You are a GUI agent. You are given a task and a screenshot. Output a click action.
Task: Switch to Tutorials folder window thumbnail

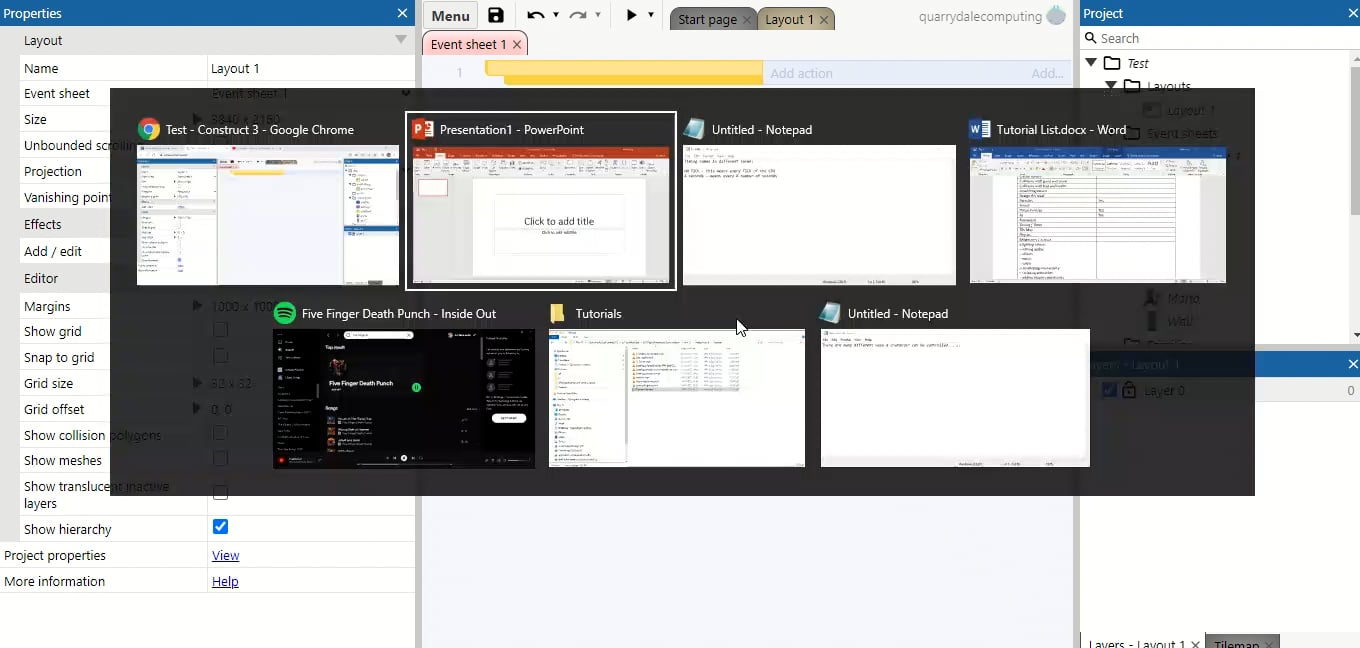pos(677,398)
